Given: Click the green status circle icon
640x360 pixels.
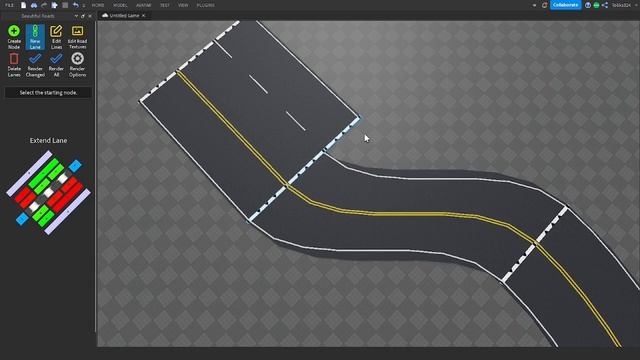Looking at the screenshot, I should (596, 5).
